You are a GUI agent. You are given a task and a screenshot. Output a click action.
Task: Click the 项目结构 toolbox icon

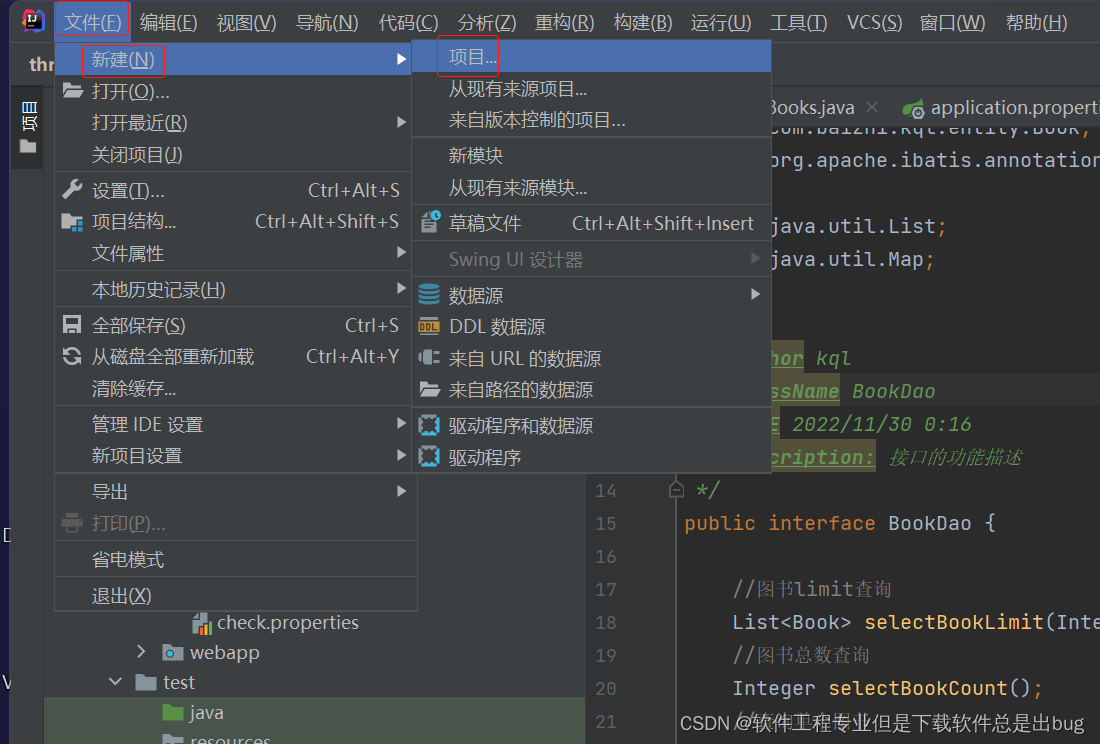[71, 221]
